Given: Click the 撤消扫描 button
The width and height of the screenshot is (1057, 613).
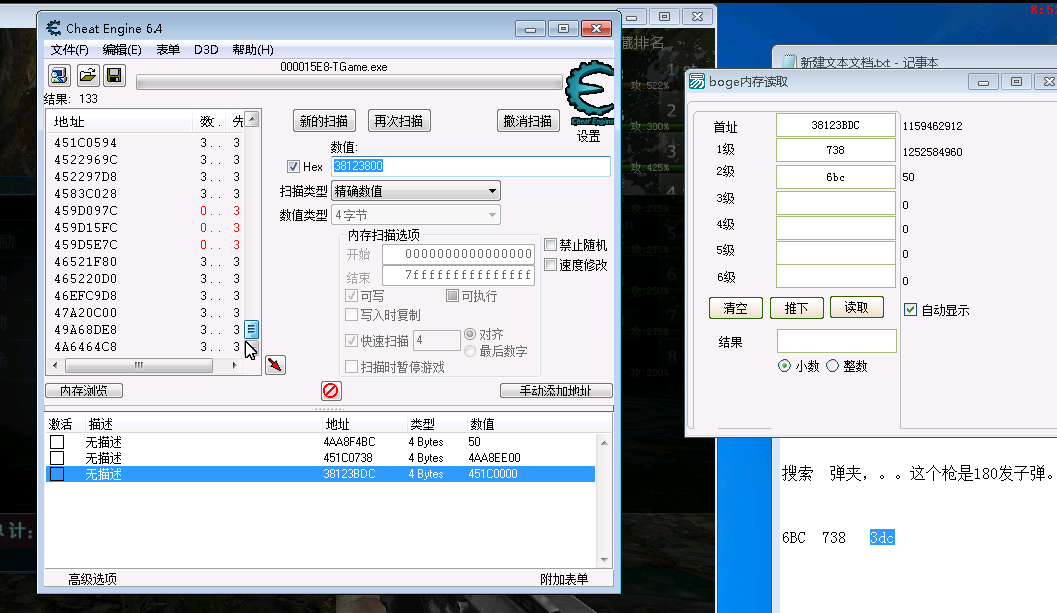Looking at the screenshot, I should pyautogui.click(x=528, y=121).
